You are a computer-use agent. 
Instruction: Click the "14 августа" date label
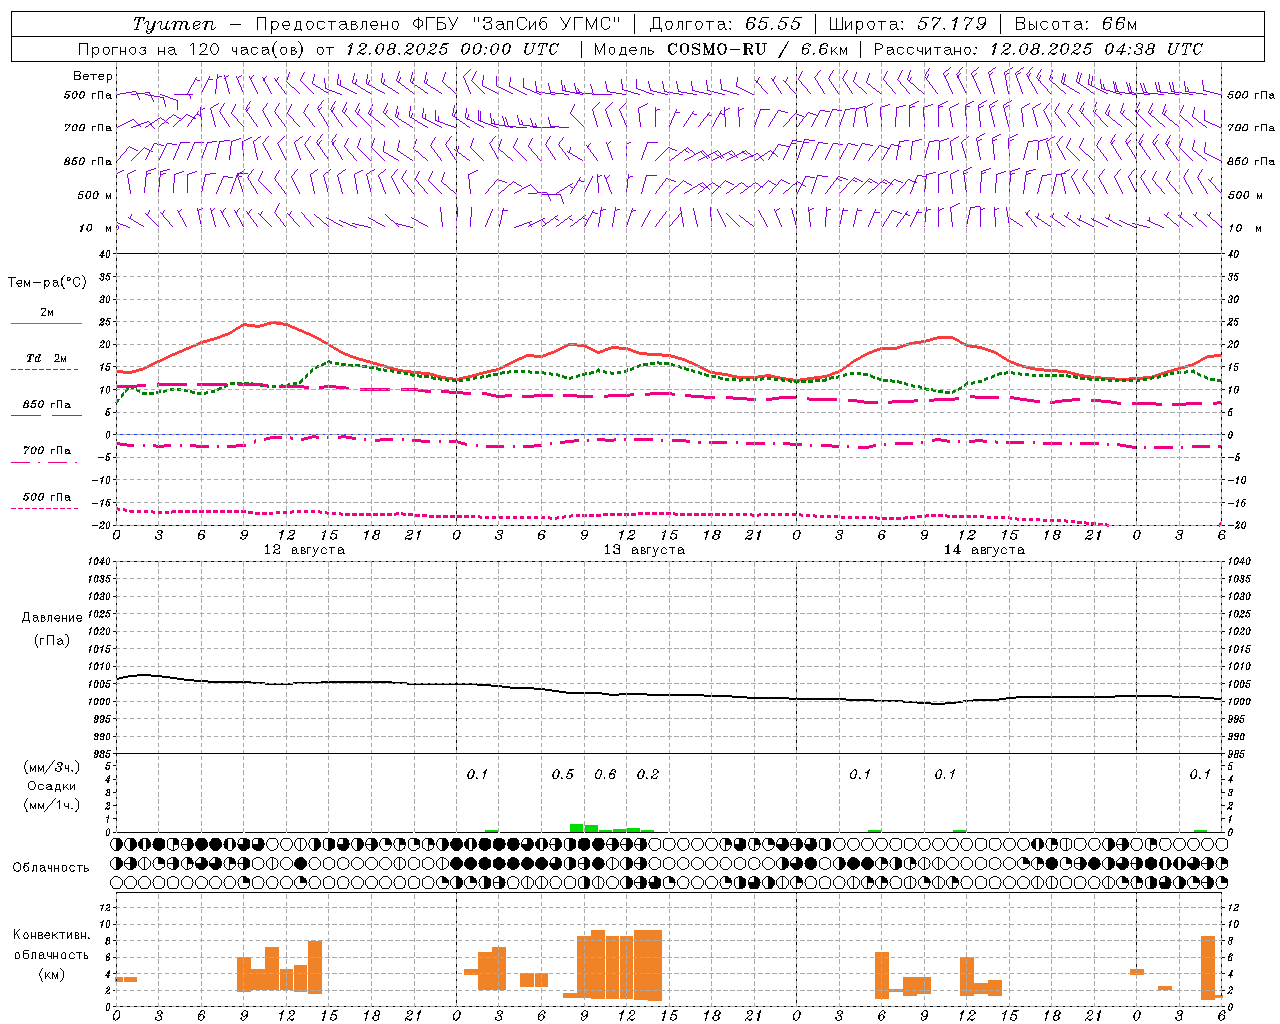(x=984, y=550)
